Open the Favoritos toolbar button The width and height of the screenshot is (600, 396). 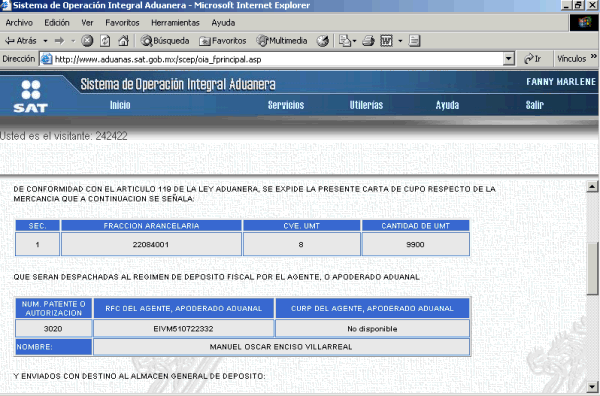[x=223, y=41]
